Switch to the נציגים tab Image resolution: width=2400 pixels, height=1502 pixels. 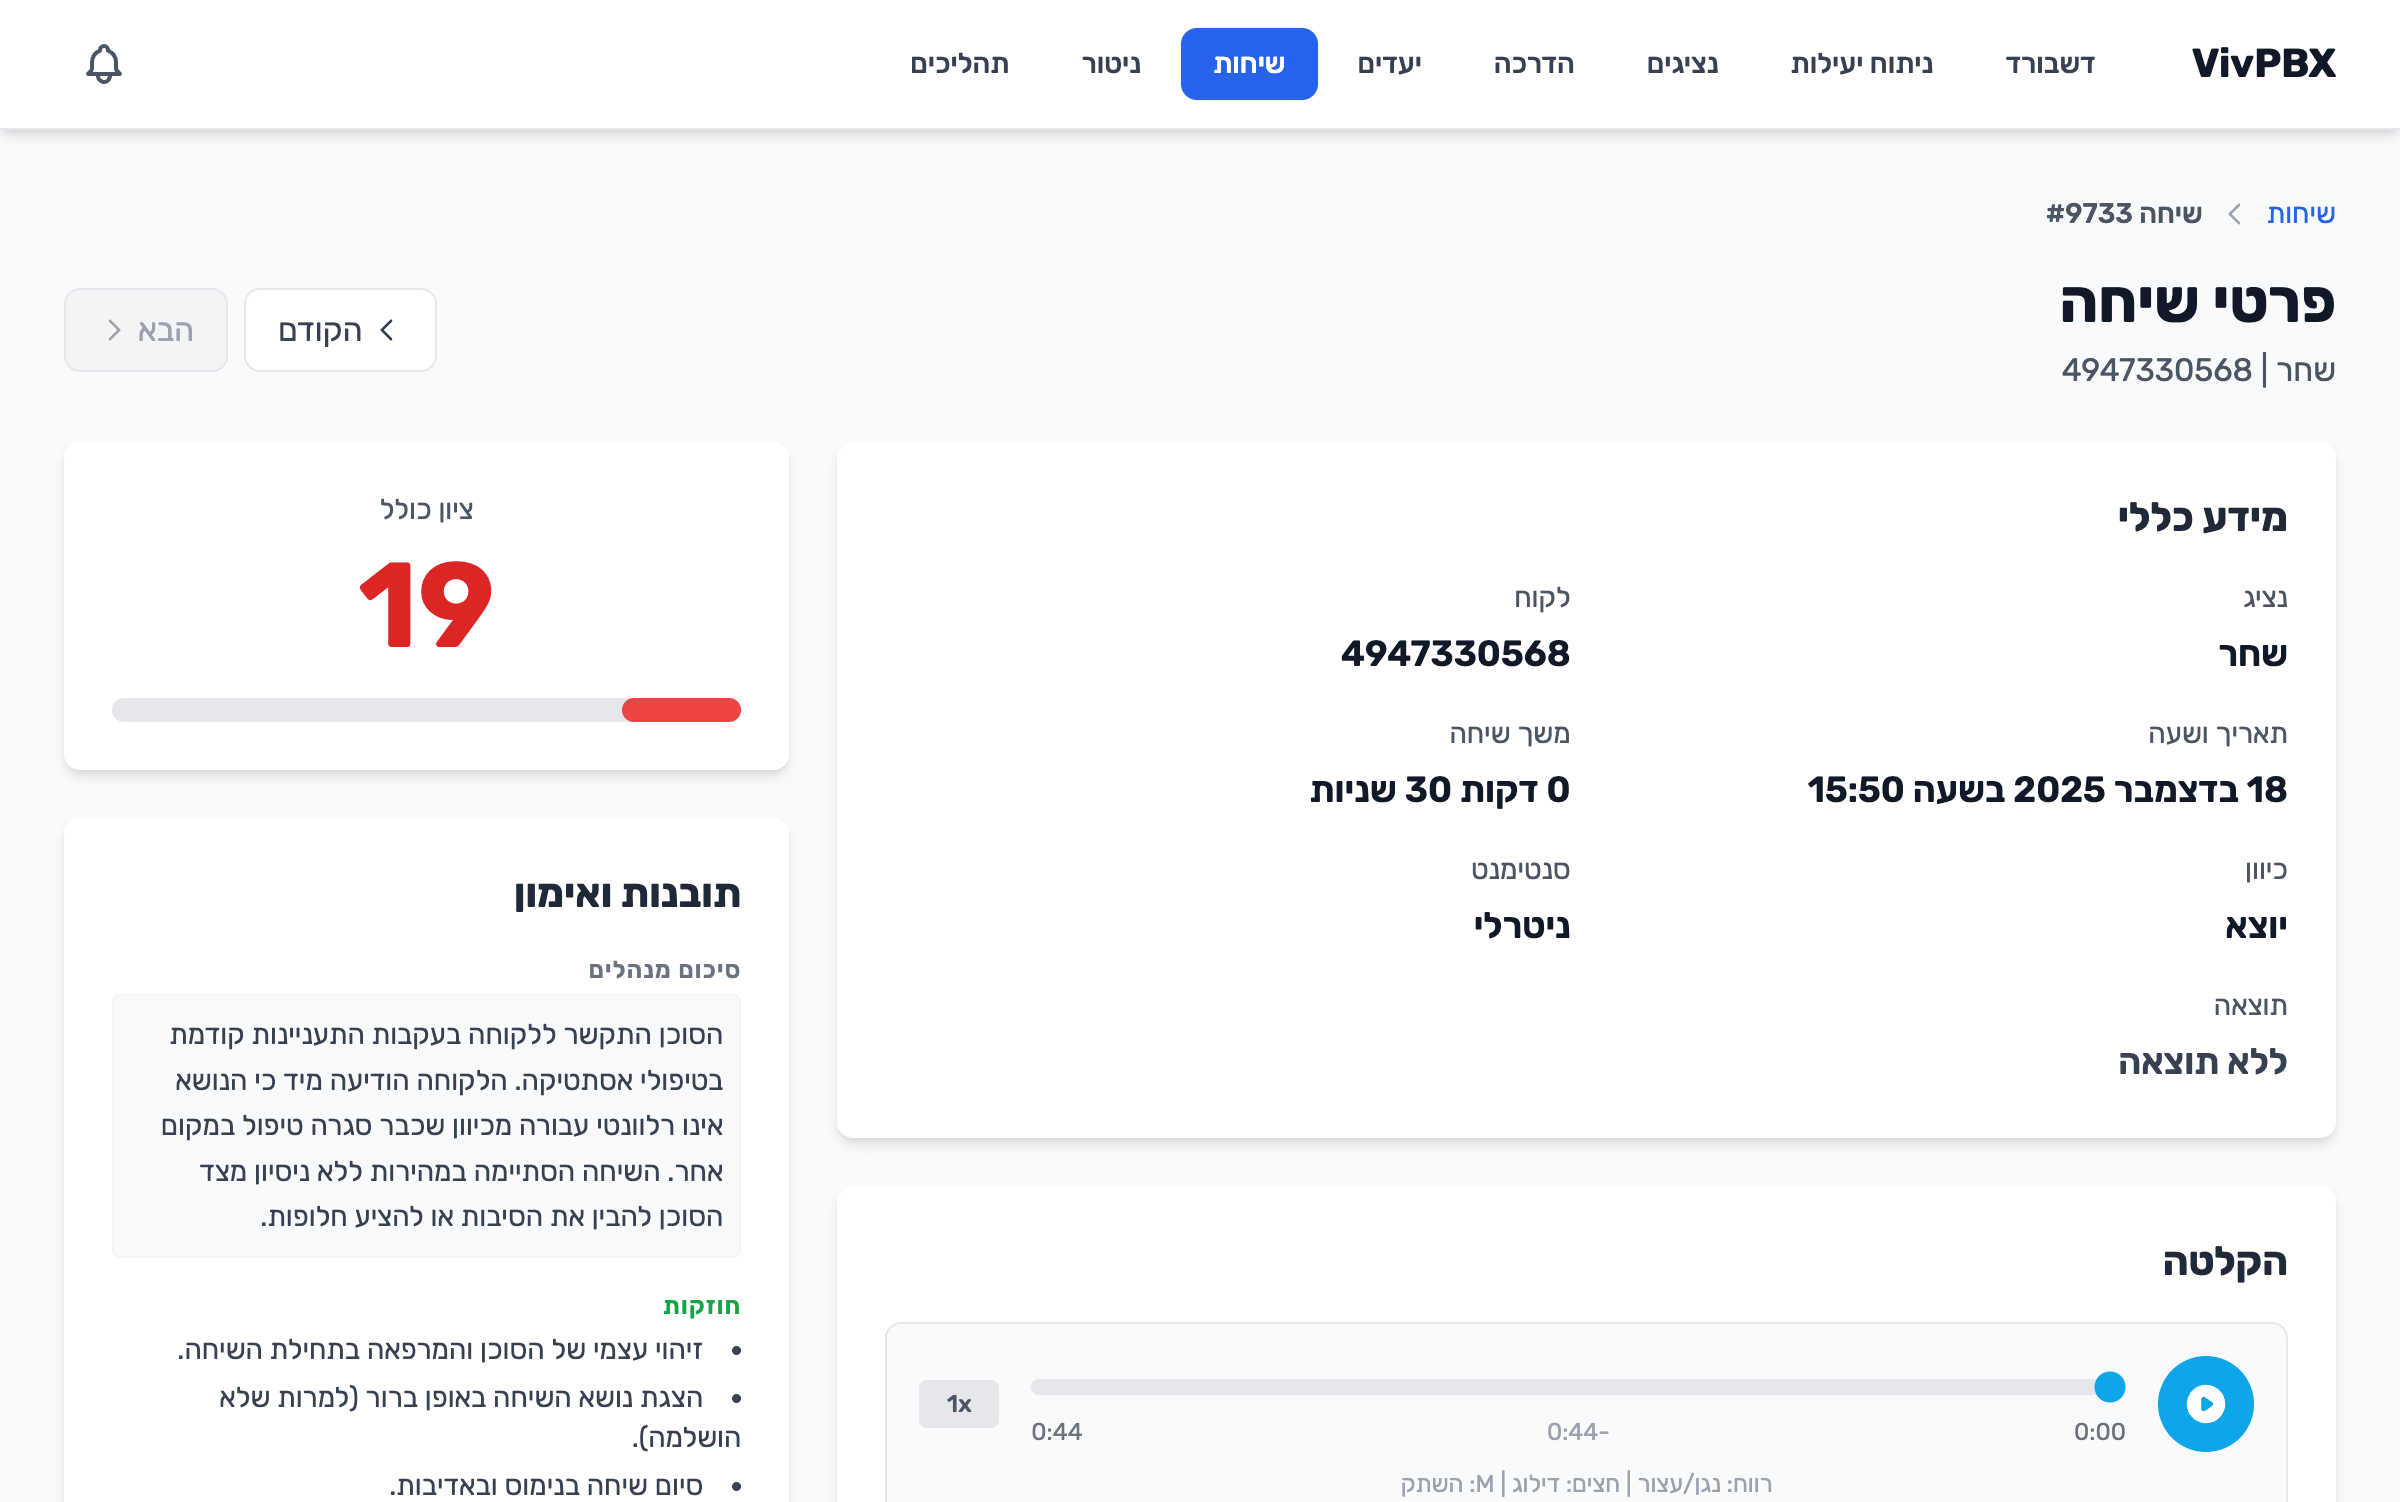click(1682, 64)
